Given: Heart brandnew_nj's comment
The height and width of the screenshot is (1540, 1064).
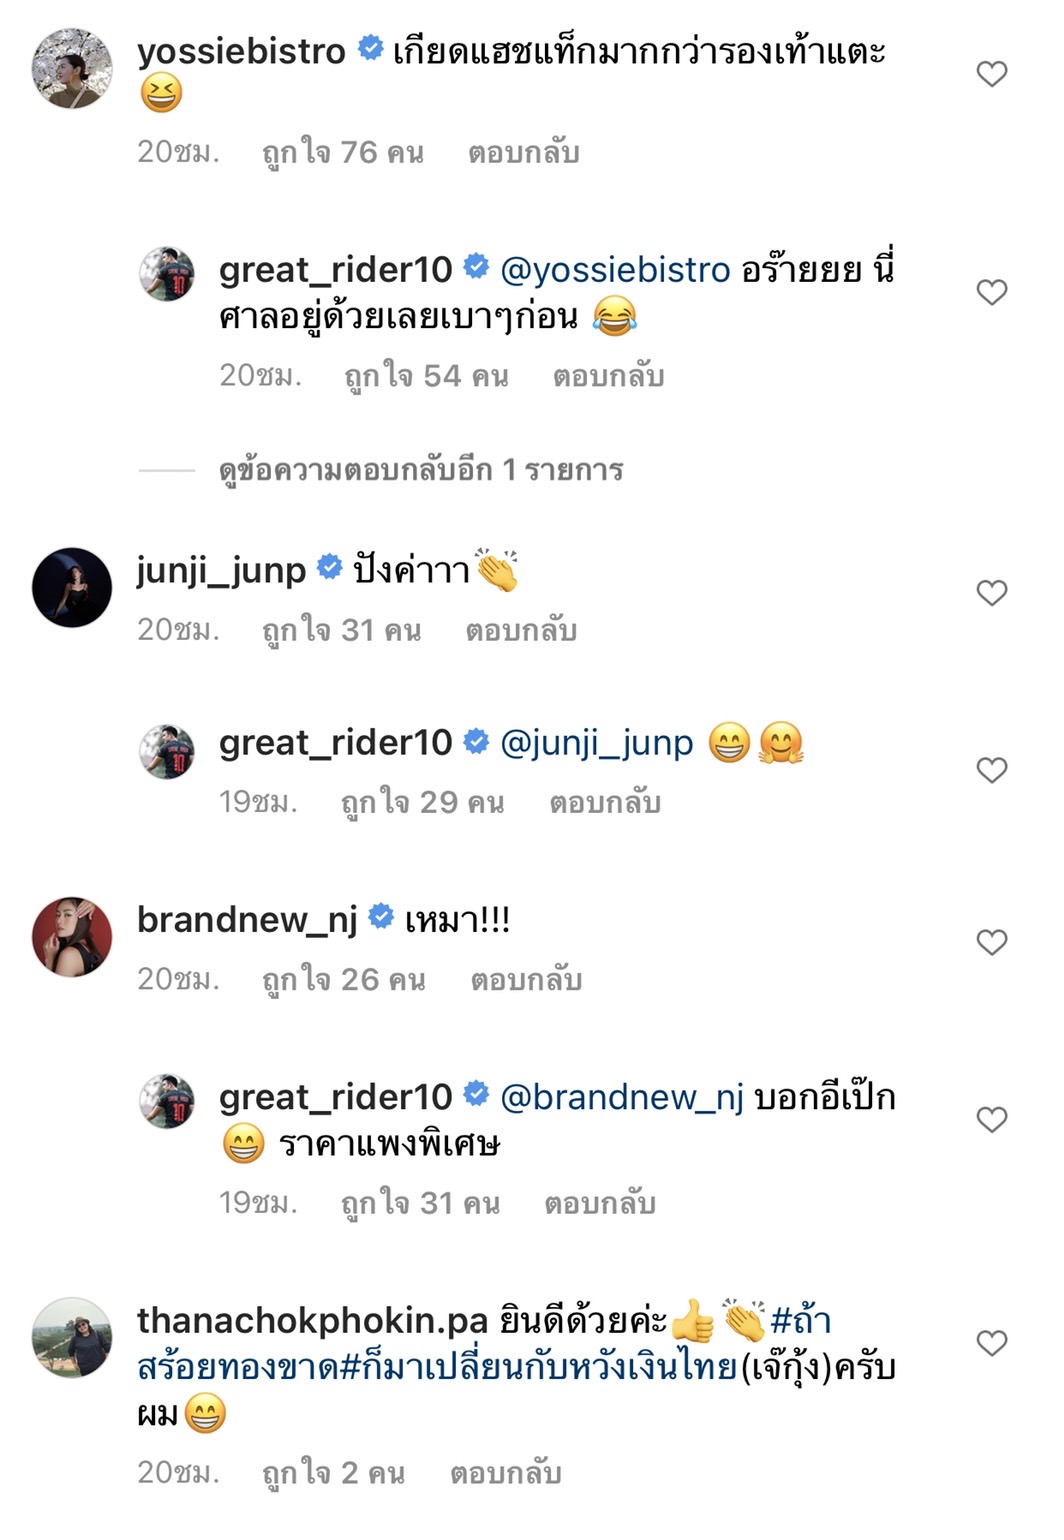Looking at the screenshot, I should point(991,942).
